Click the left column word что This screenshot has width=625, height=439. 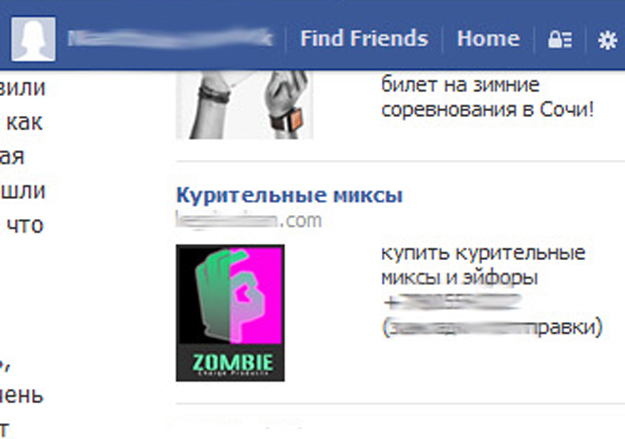(x=26, y=225)
